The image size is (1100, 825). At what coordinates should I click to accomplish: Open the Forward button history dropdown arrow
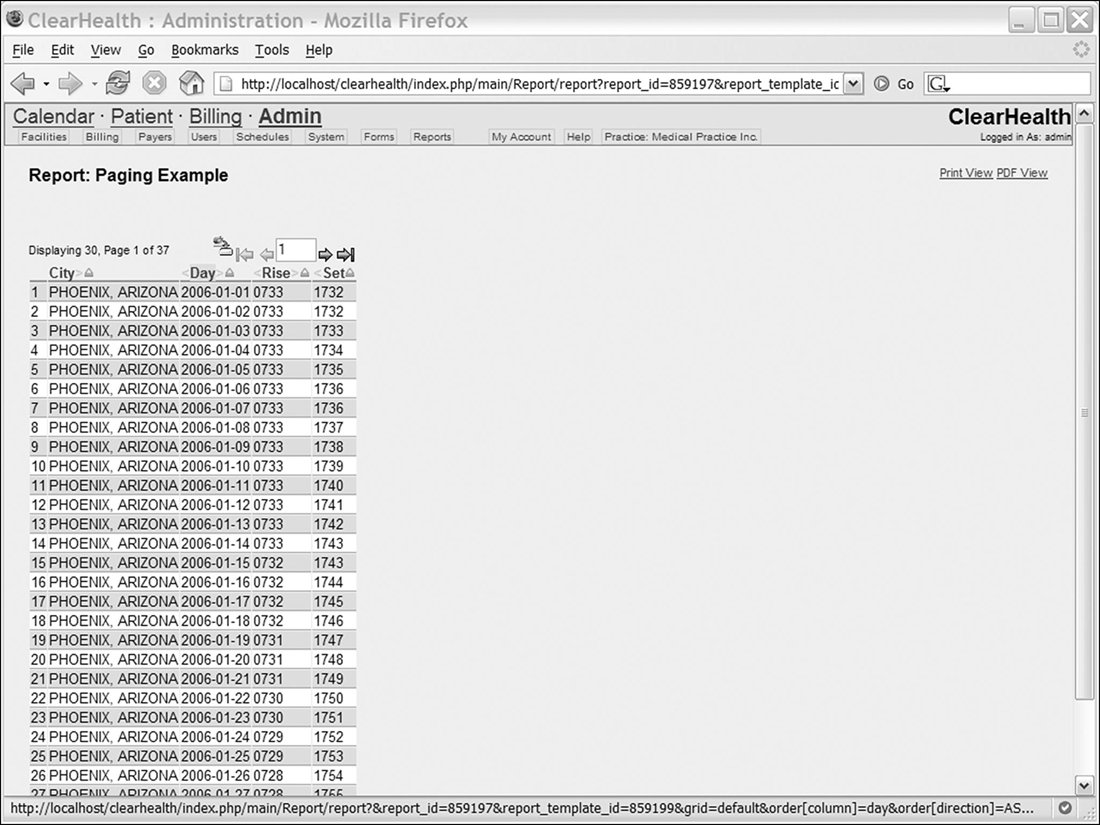[x=94, y=84]
